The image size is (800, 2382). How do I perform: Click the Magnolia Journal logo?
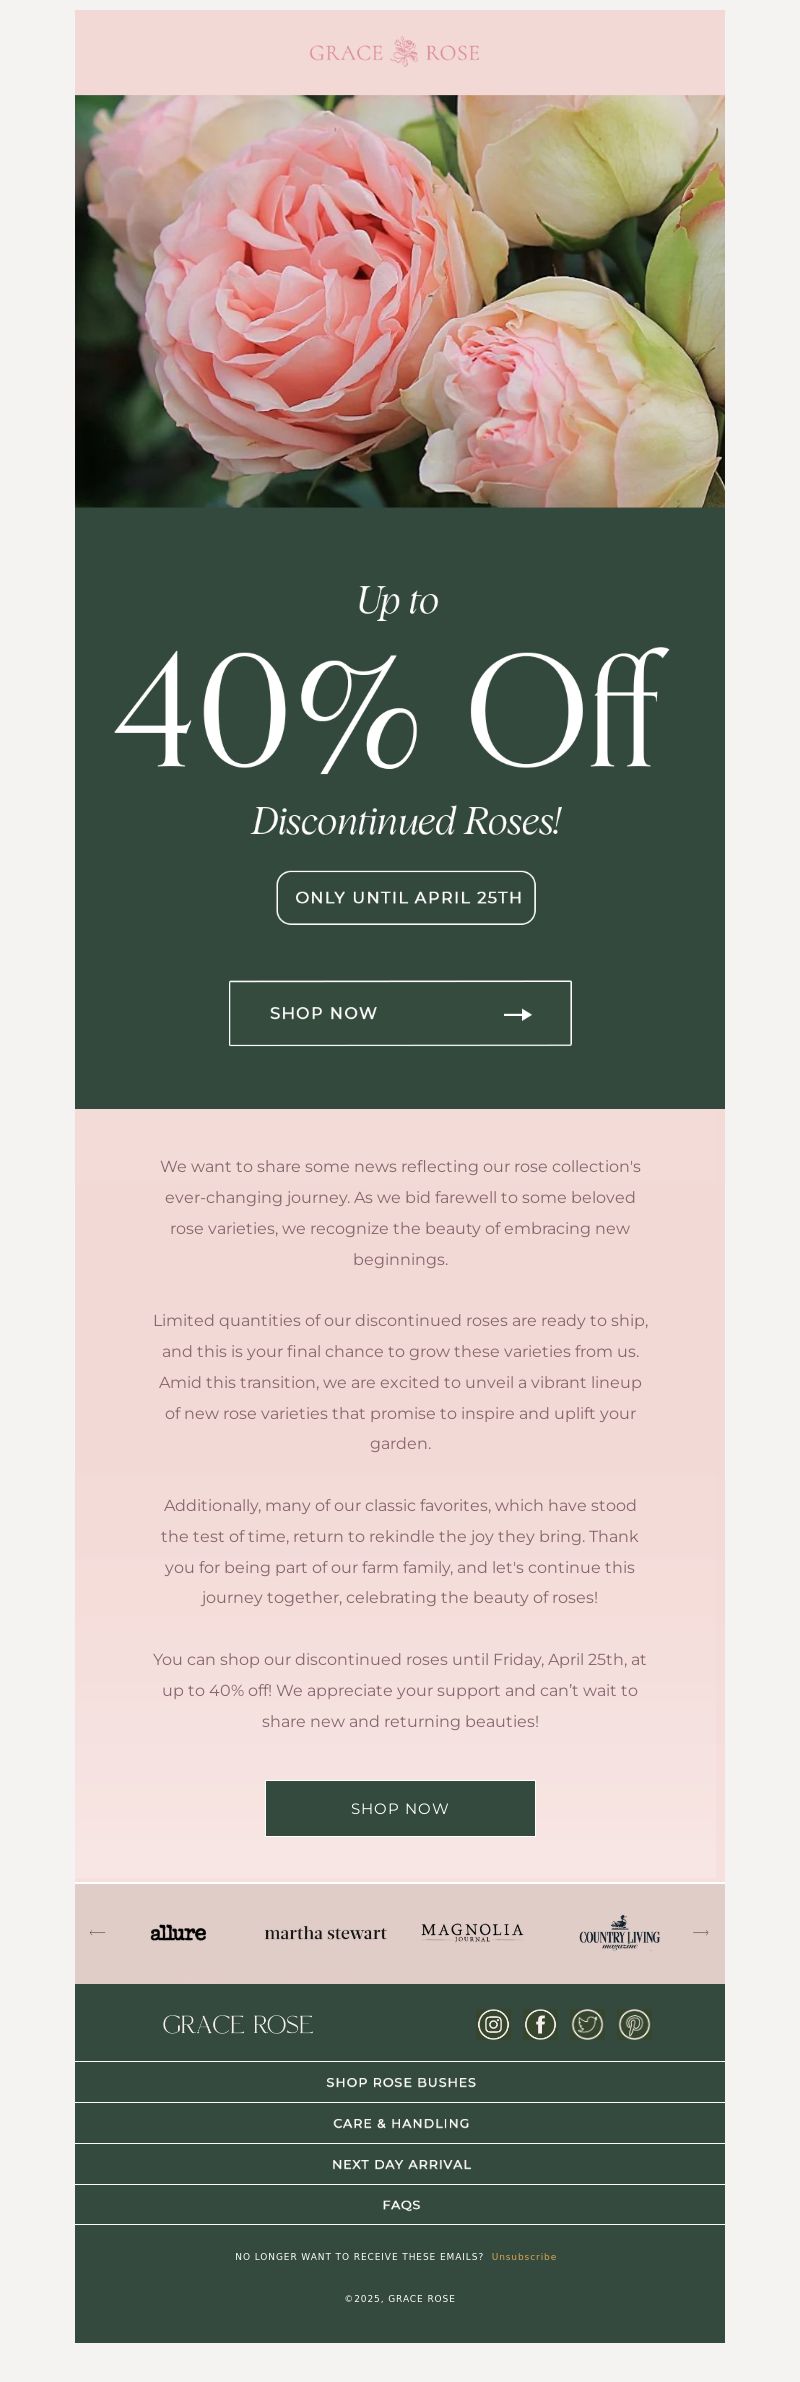(472, 1931)
